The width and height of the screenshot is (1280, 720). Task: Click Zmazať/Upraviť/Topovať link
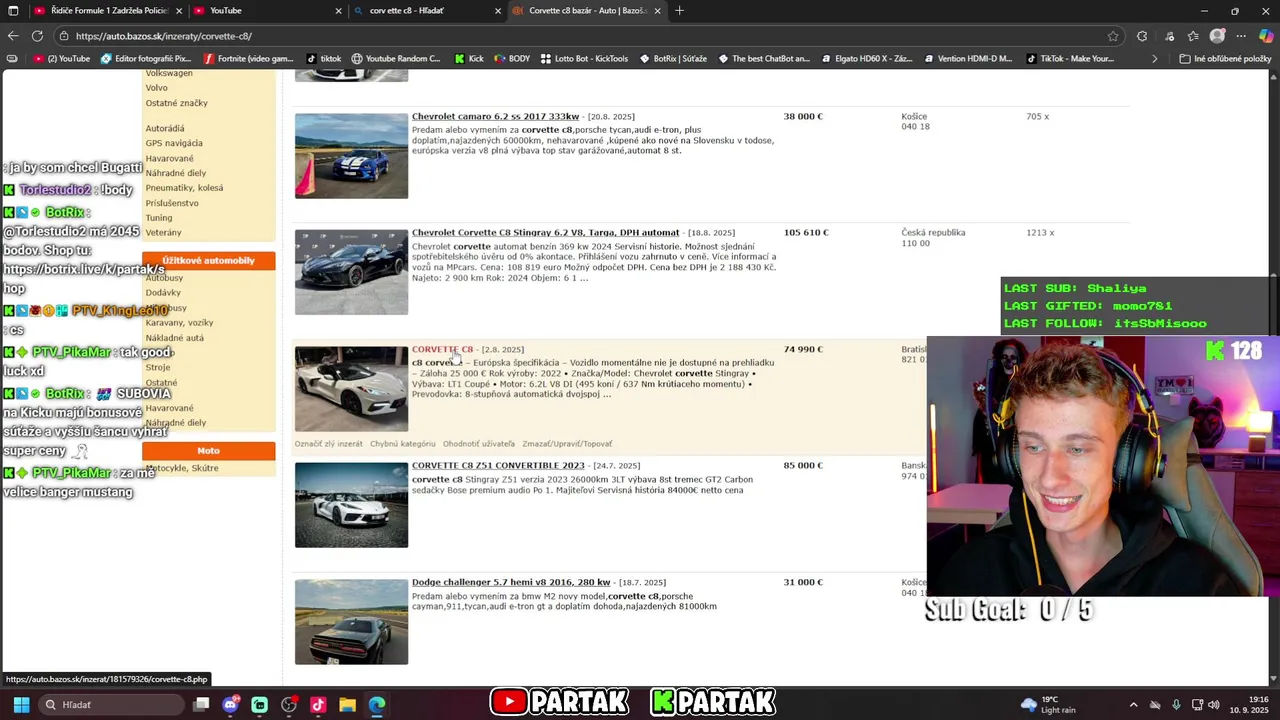(x=567, y=444)
